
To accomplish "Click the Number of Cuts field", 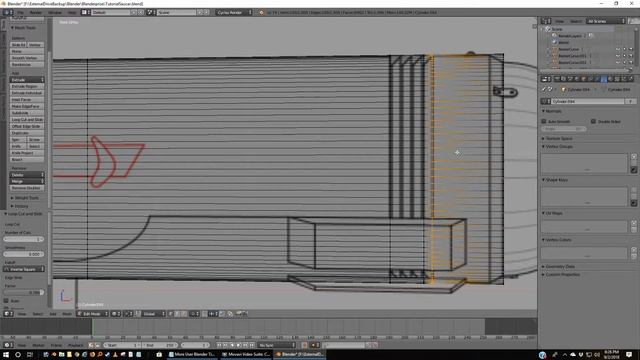I will pyautogui.click(x=24, y=239).
